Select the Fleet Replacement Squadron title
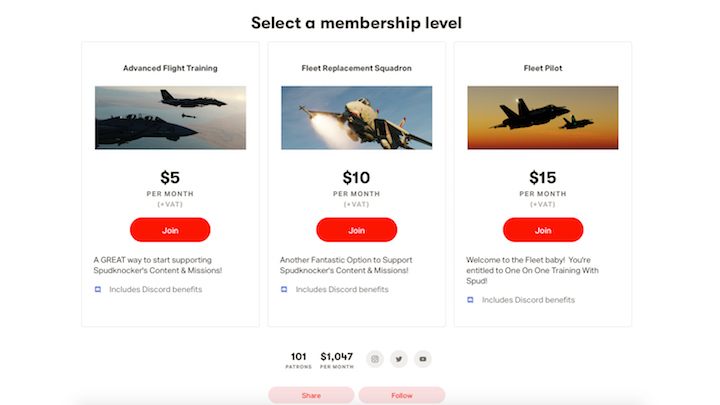 tap(357, 68)
